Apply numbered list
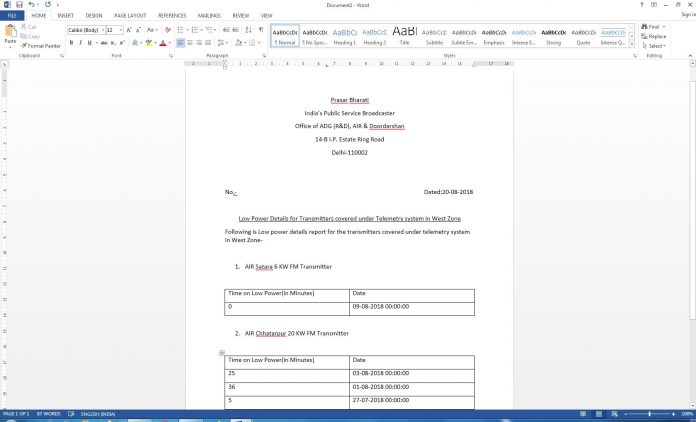This screenshot has height=422, width=696. point(195,30)
